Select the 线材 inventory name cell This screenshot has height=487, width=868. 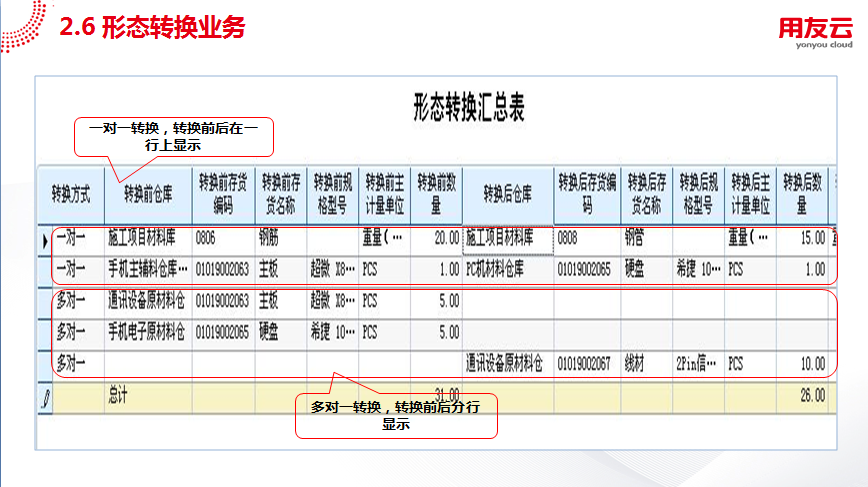pyautogui.click(x=647, y=365)
